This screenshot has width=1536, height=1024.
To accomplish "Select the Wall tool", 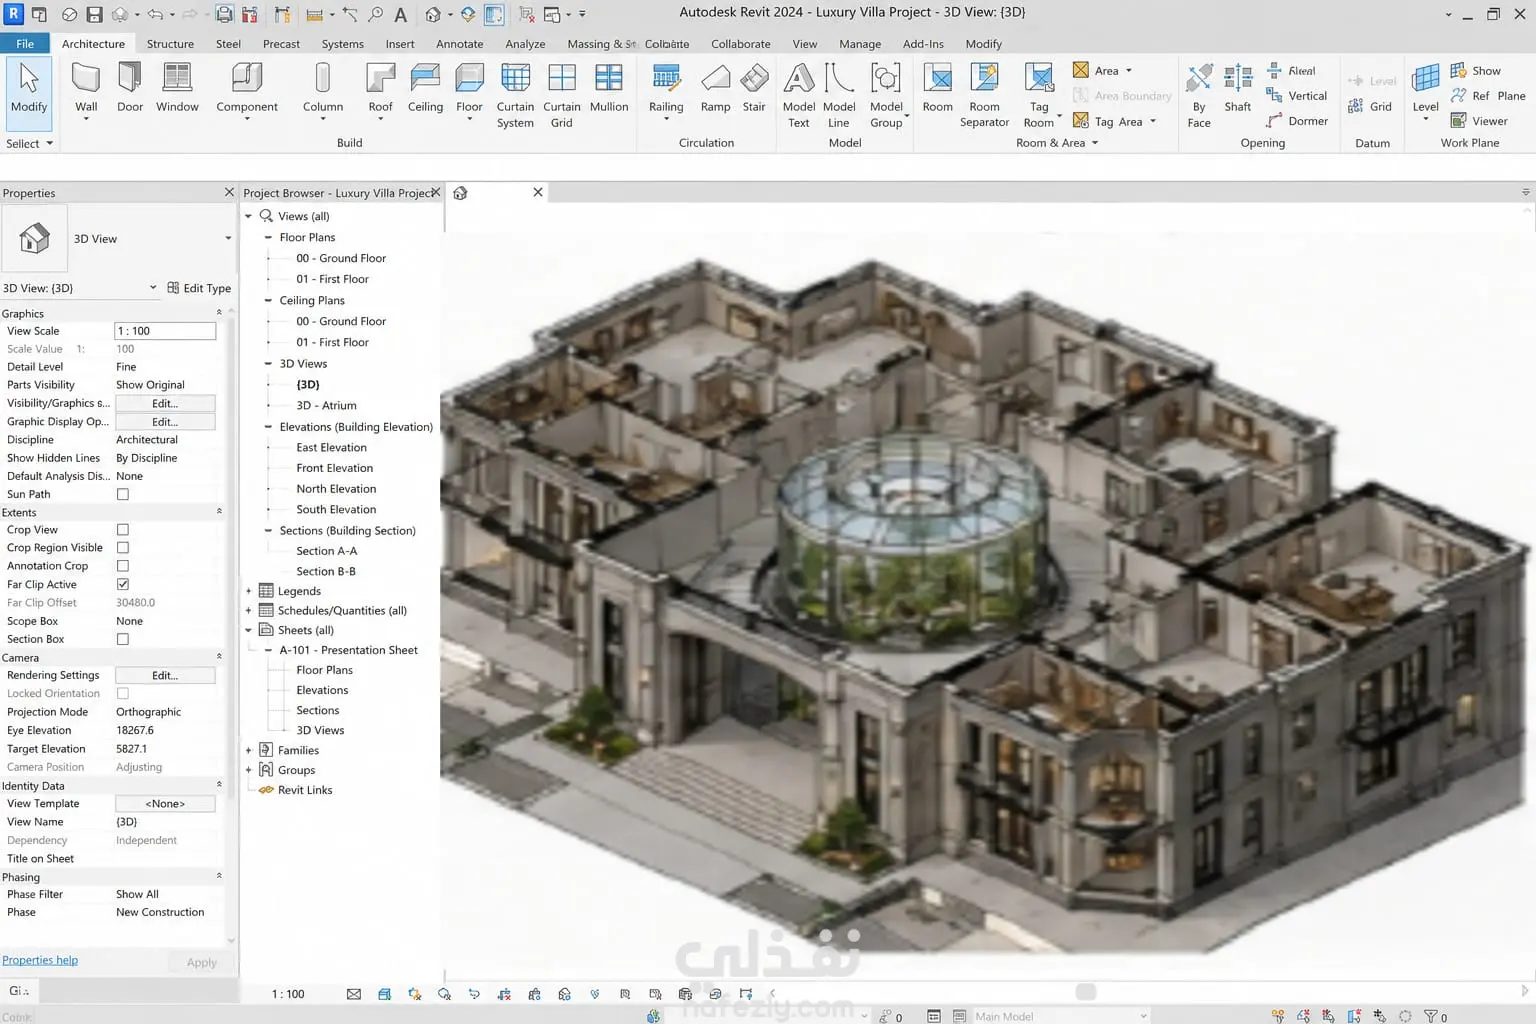I will click(86, 90).
